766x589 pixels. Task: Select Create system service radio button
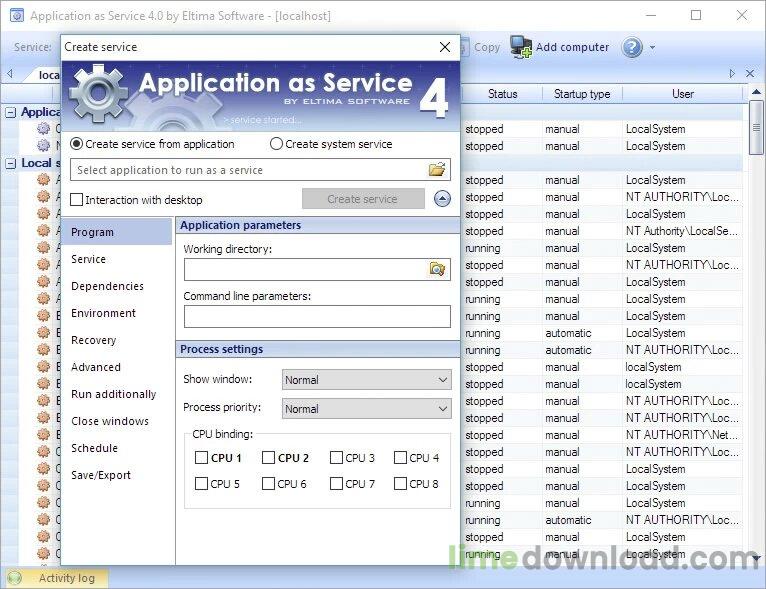click(x=276, y=144)
